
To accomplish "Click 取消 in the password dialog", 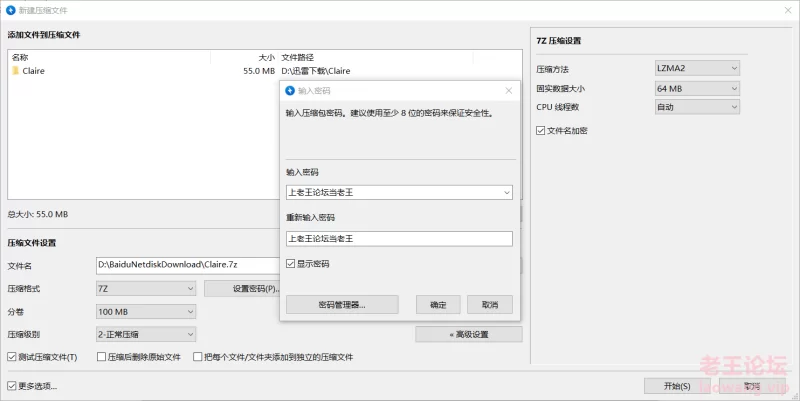I will pos(490,305).
